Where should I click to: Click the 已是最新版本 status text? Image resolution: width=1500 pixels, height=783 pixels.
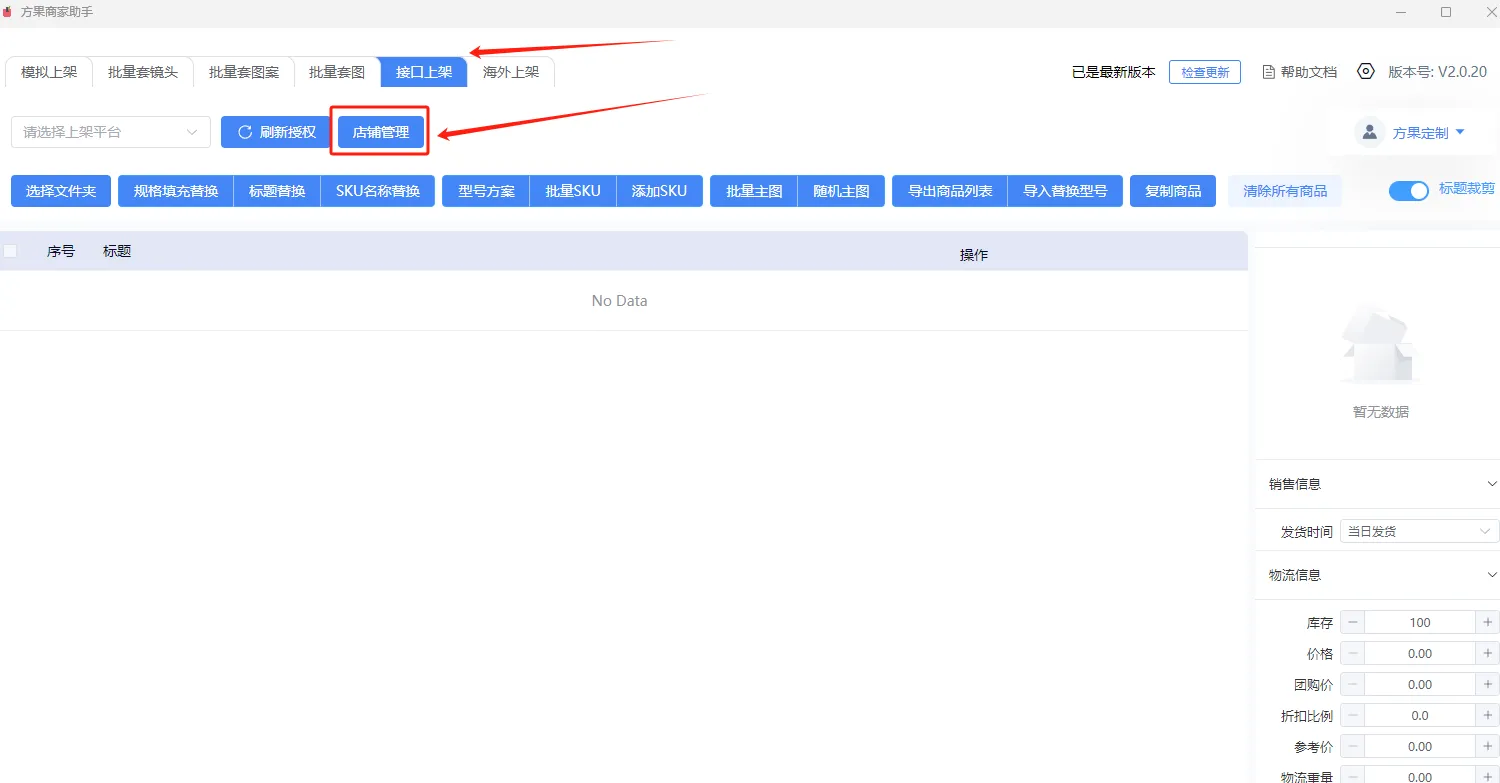pyautogui.click(x=1113, y=72)
